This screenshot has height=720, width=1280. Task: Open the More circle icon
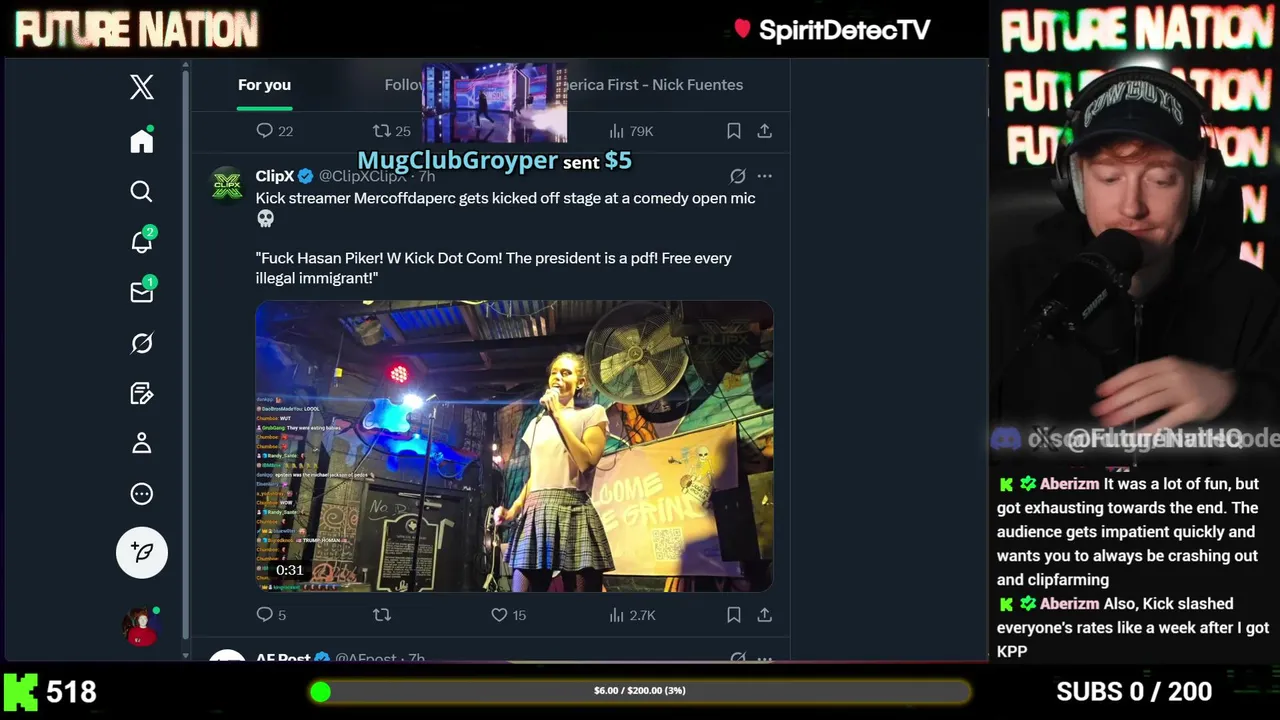coord(142,494)
